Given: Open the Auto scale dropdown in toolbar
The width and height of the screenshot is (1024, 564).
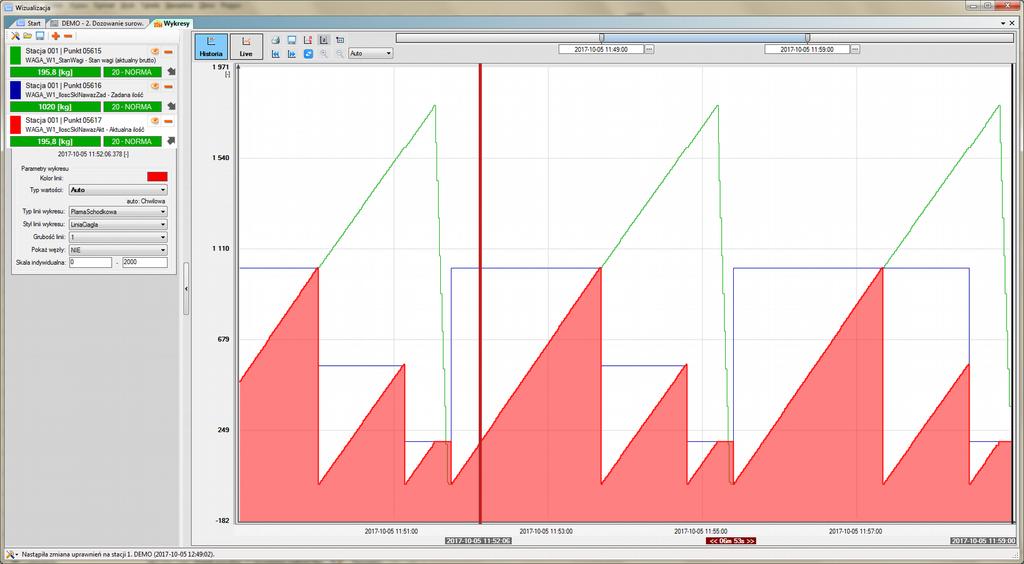Looking at the screenshot, I should (371, 54).
